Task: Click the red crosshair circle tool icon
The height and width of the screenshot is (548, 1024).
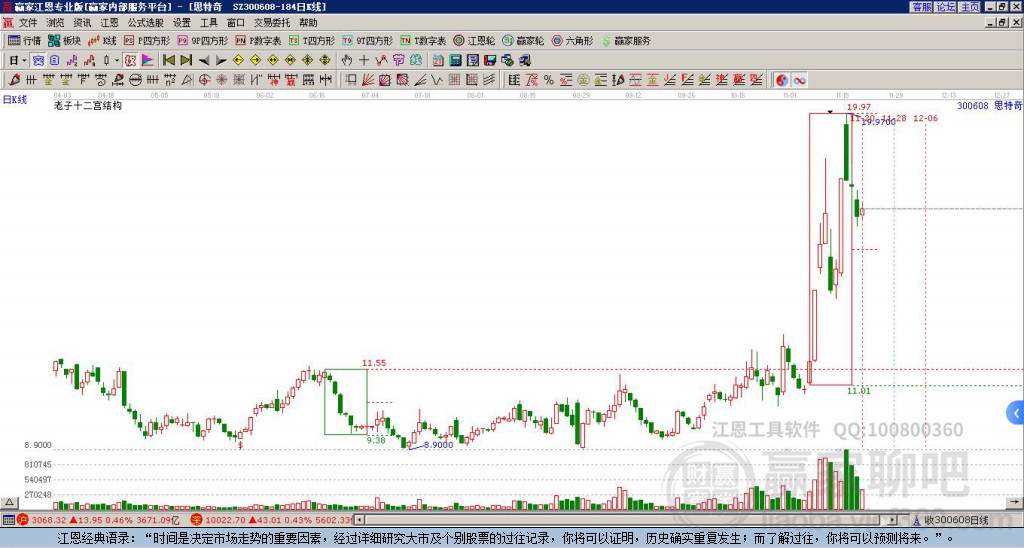Action: click(x=204, y=80)
